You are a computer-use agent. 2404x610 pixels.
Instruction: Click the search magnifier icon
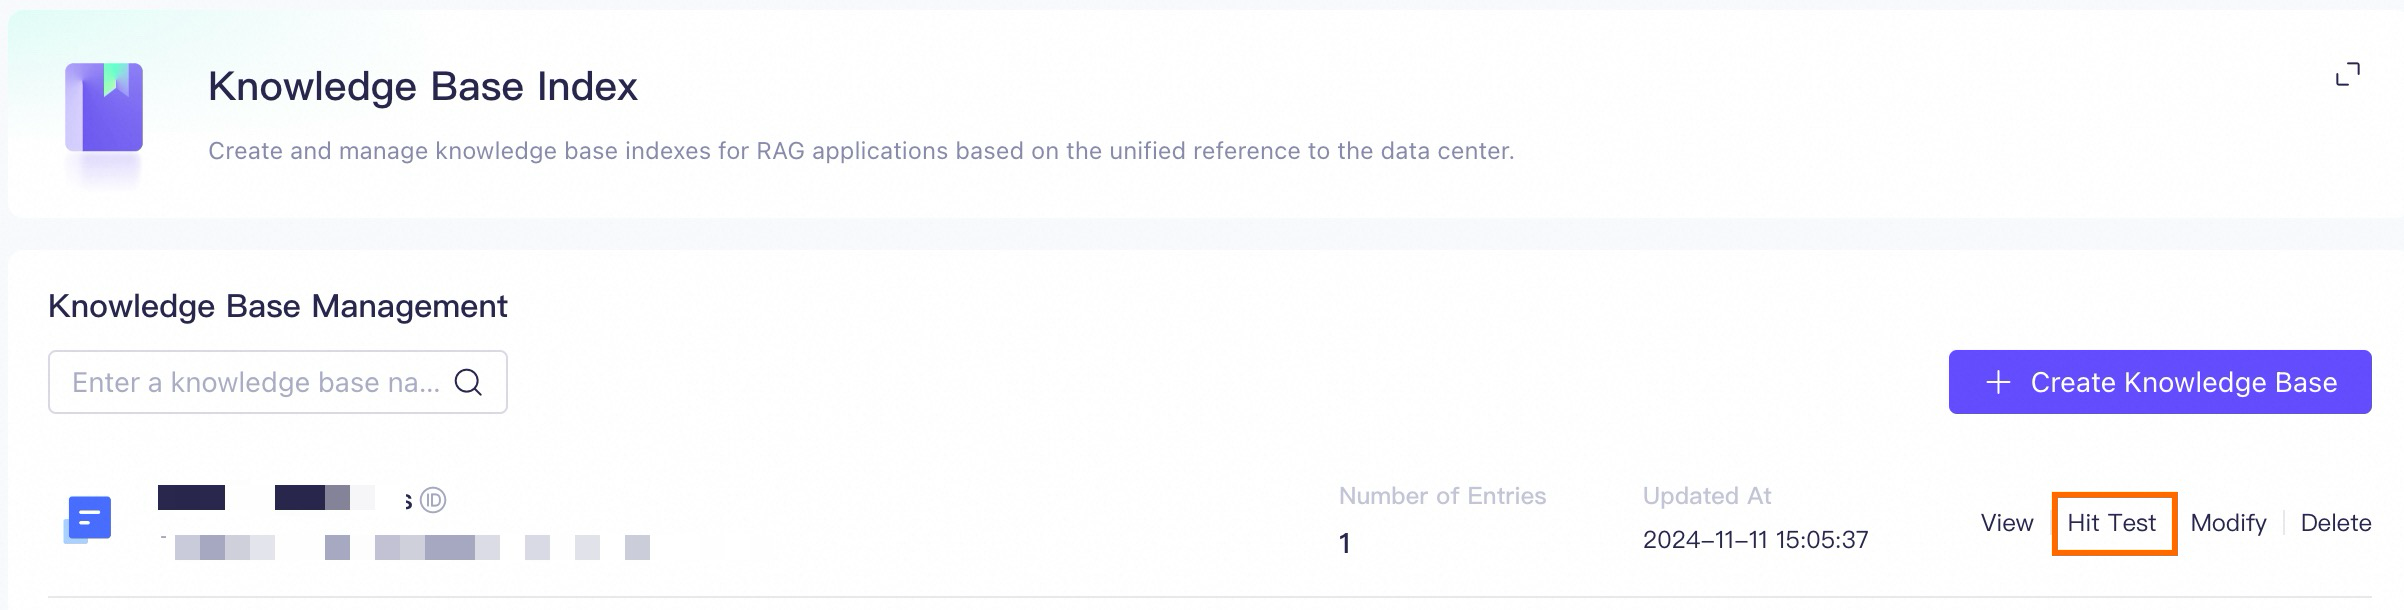468,382
